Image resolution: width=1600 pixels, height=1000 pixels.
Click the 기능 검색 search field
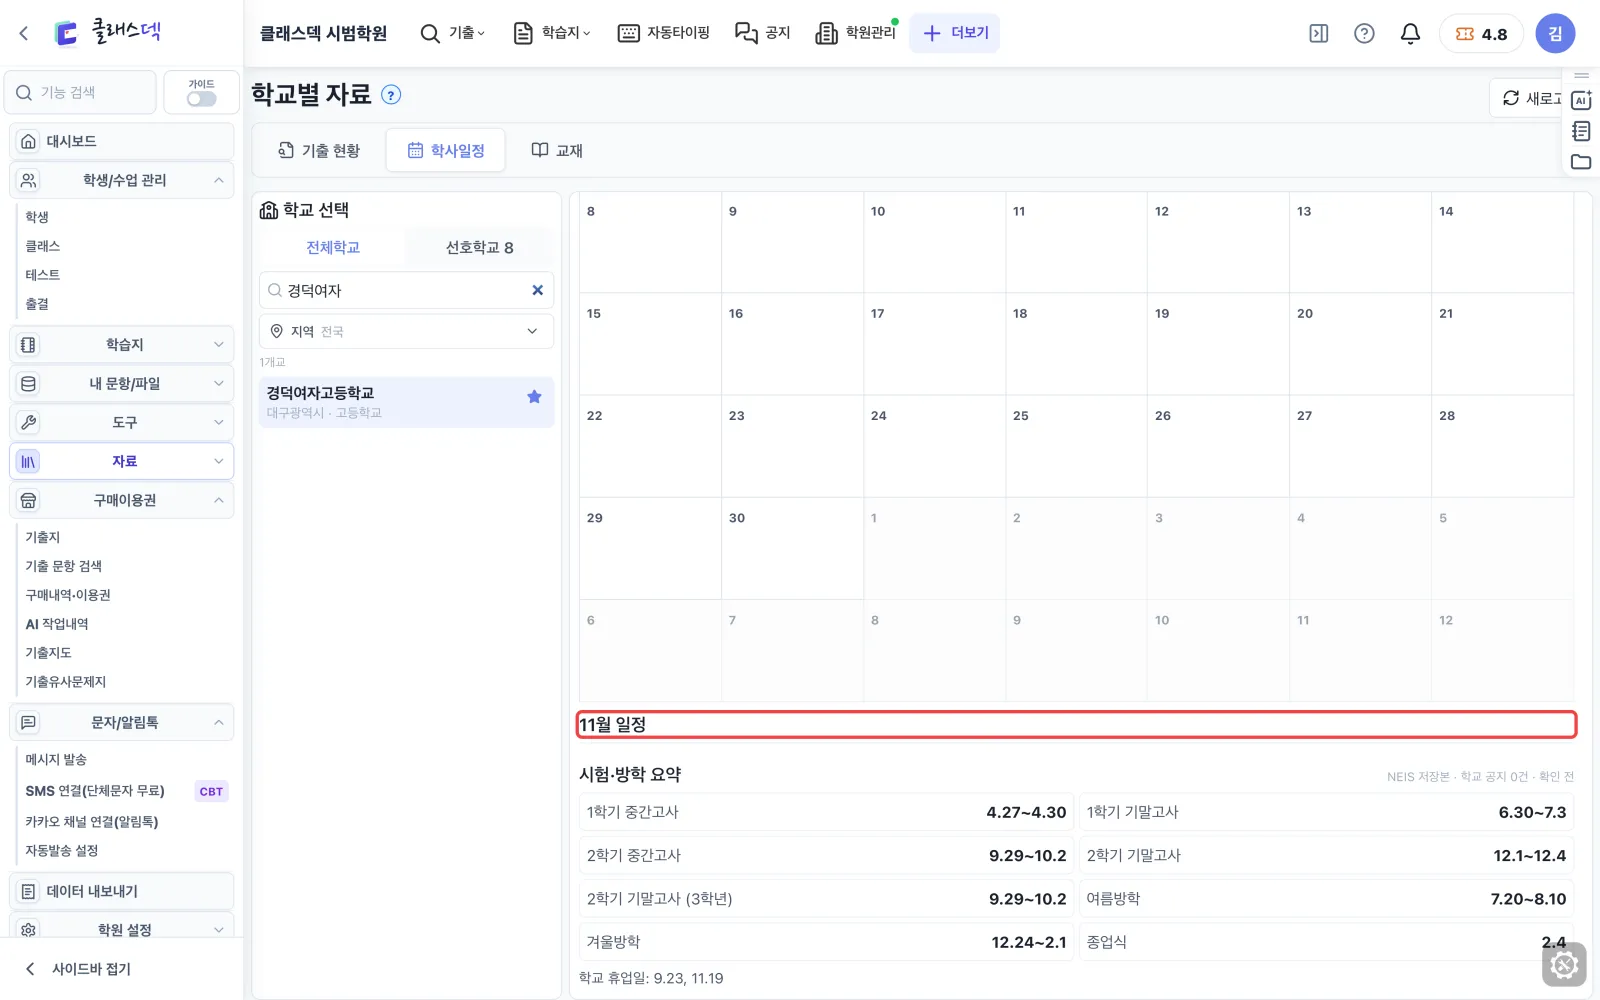point(80,92)
